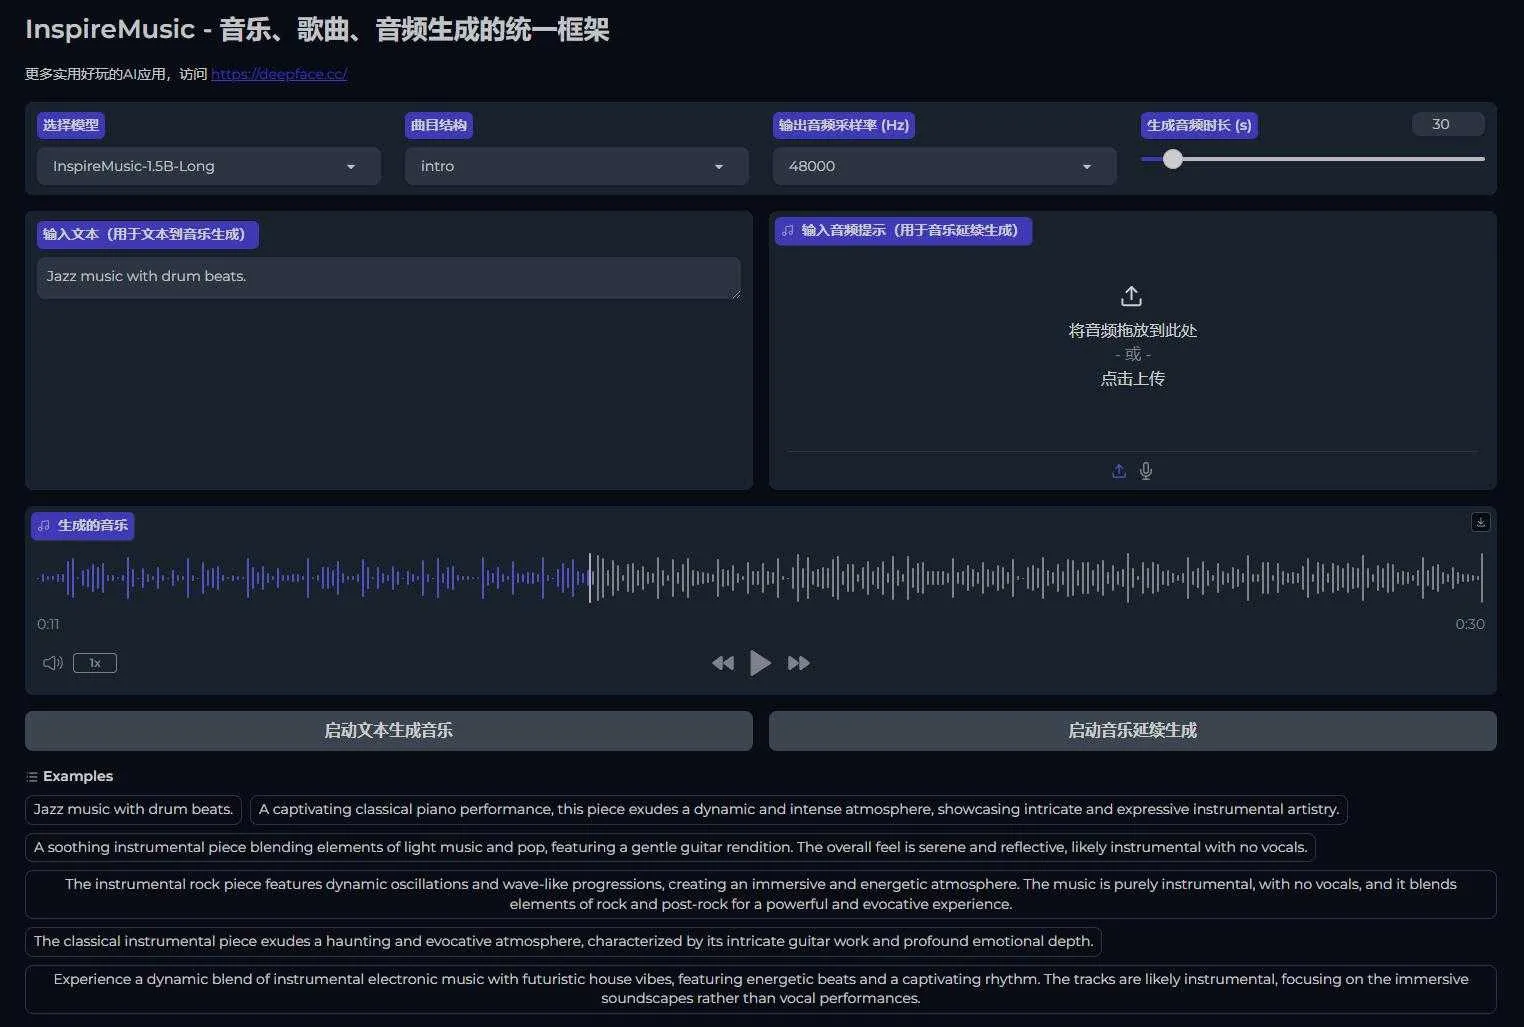Download the generated music with download icon
Viewport: 1524px width, 1027px height.
[x=1481, y=522]
